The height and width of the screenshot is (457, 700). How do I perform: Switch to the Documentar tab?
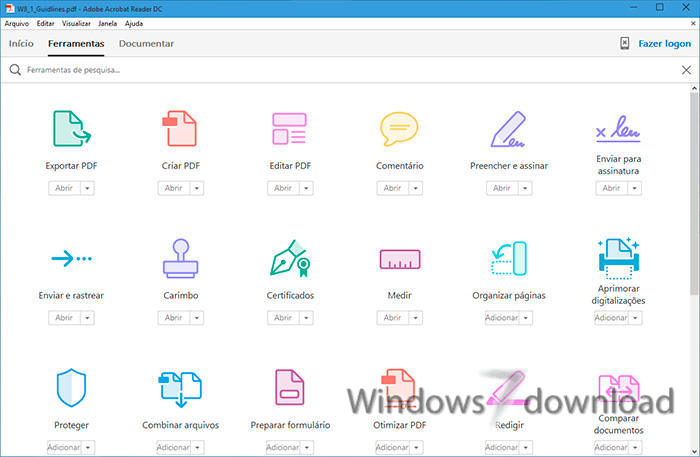tap(146, 43)
